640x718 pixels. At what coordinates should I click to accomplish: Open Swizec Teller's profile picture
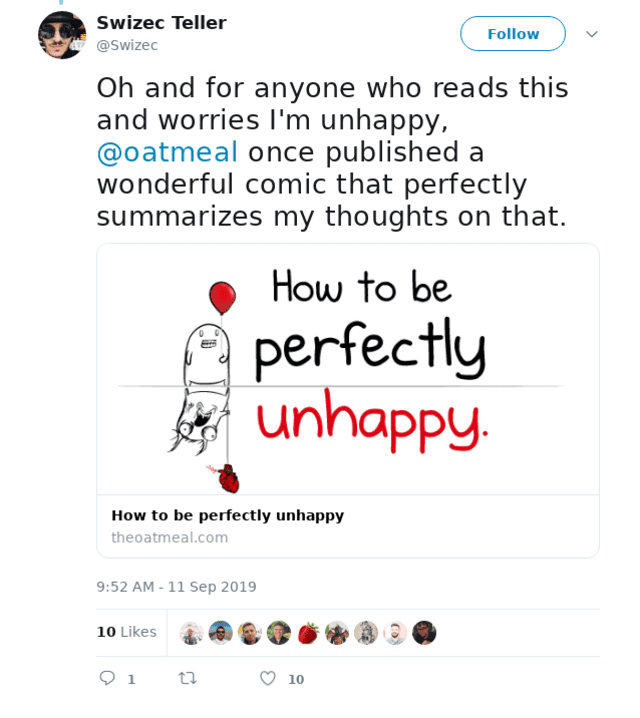[62, 35]
